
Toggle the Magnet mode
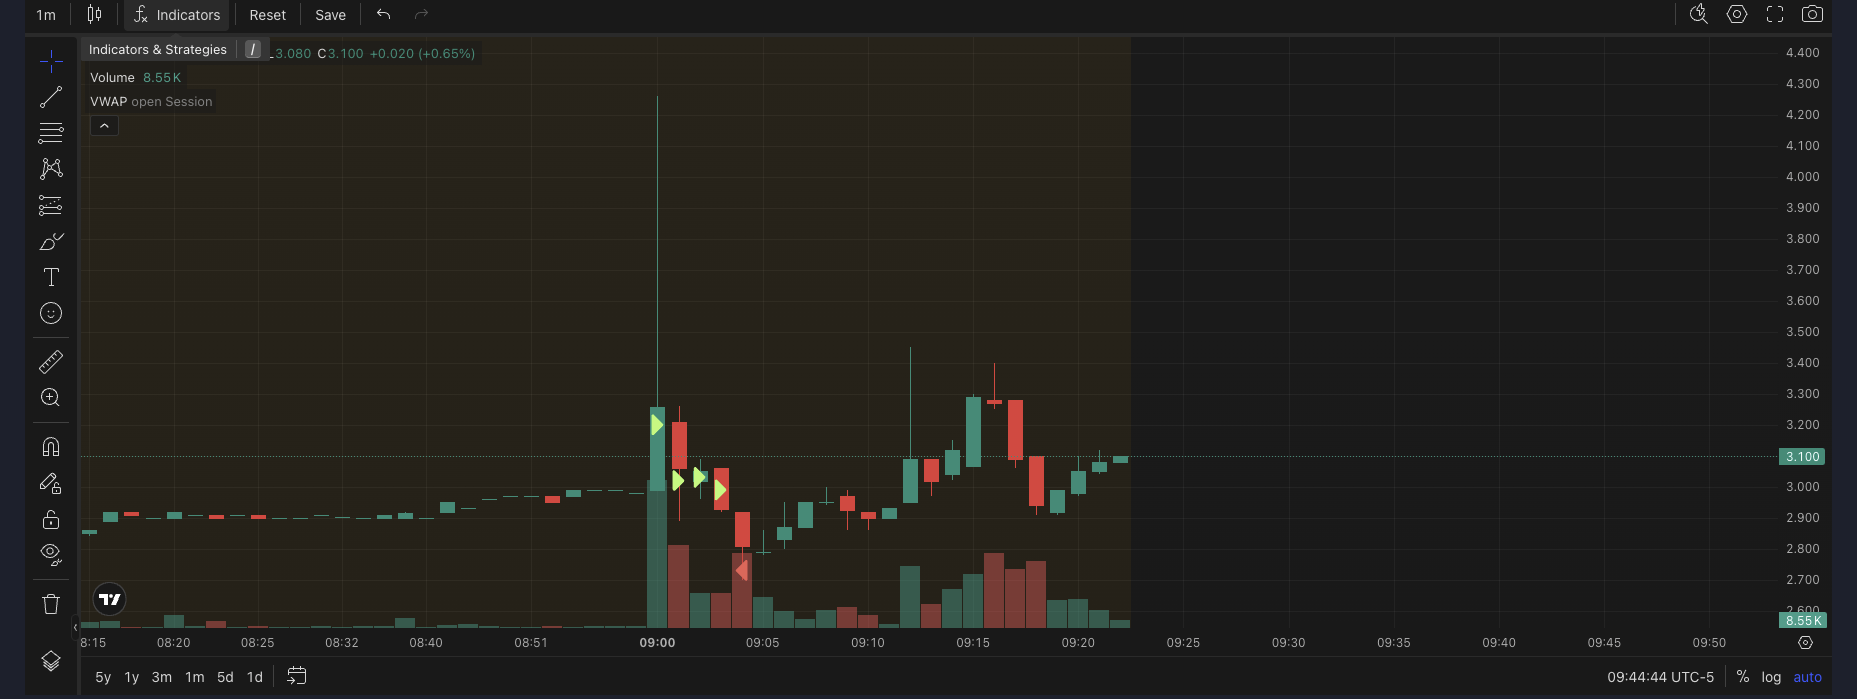[51, 446]
